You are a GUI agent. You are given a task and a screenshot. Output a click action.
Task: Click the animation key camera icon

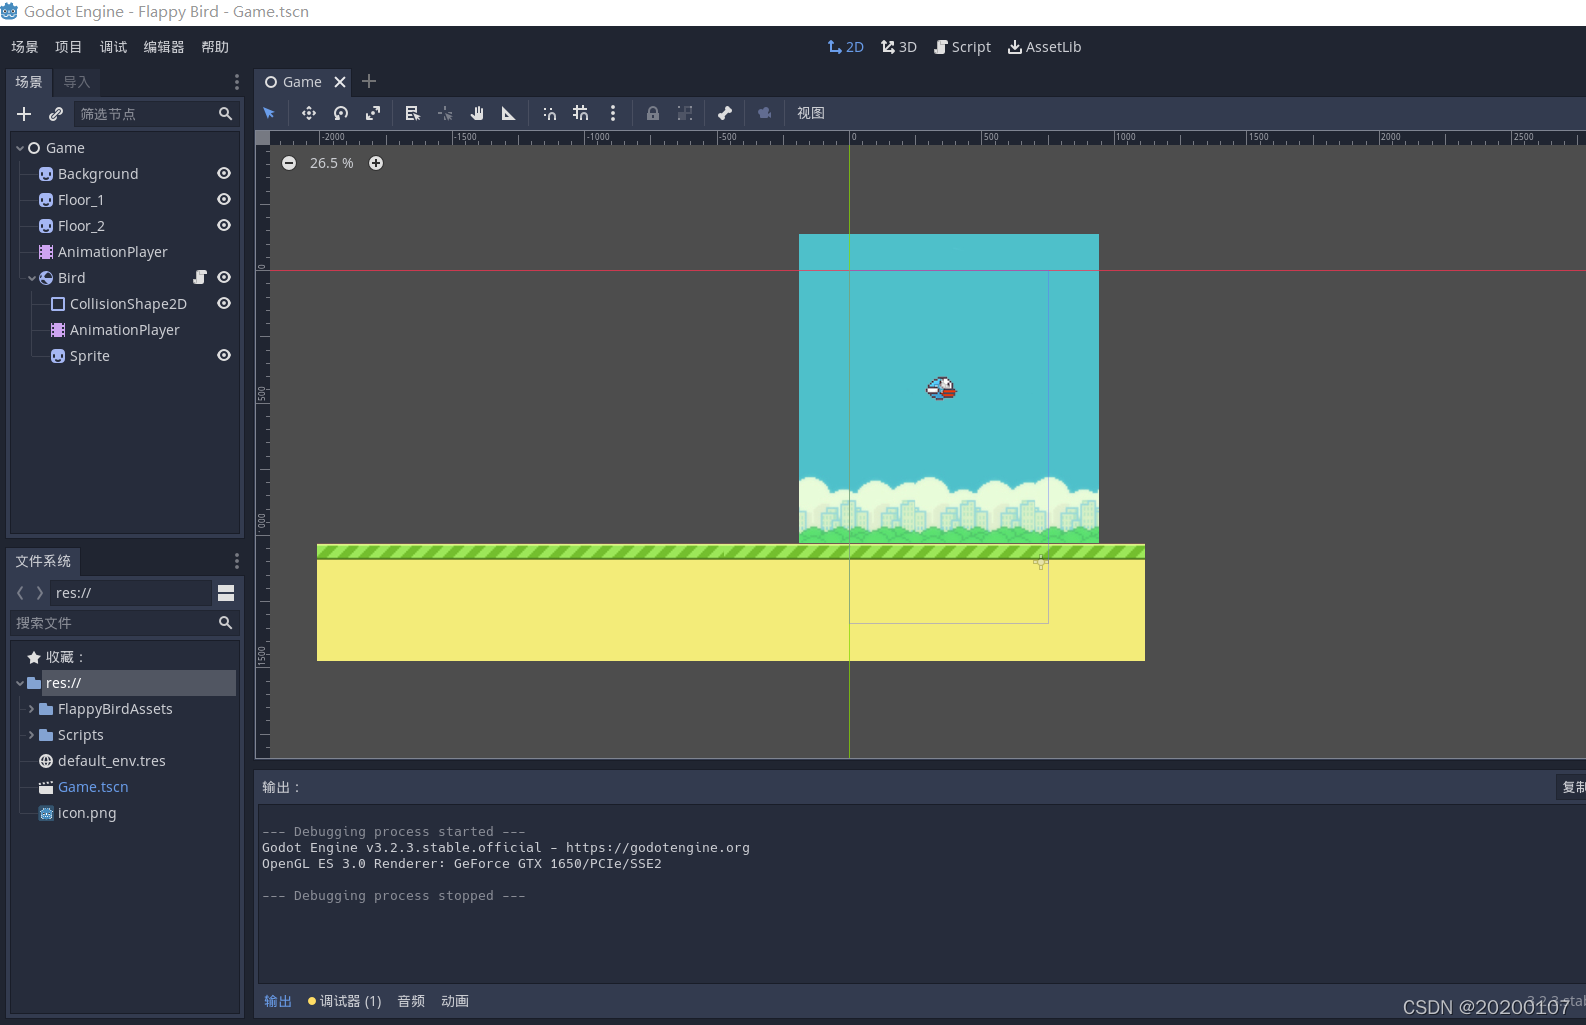(x=765, y=113)
